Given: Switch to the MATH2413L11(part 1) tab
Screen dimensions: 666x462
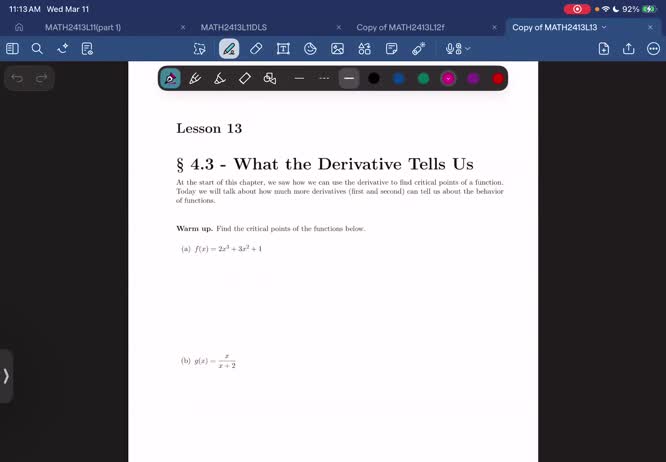Looking at the screenshot, I should [83, 27].
